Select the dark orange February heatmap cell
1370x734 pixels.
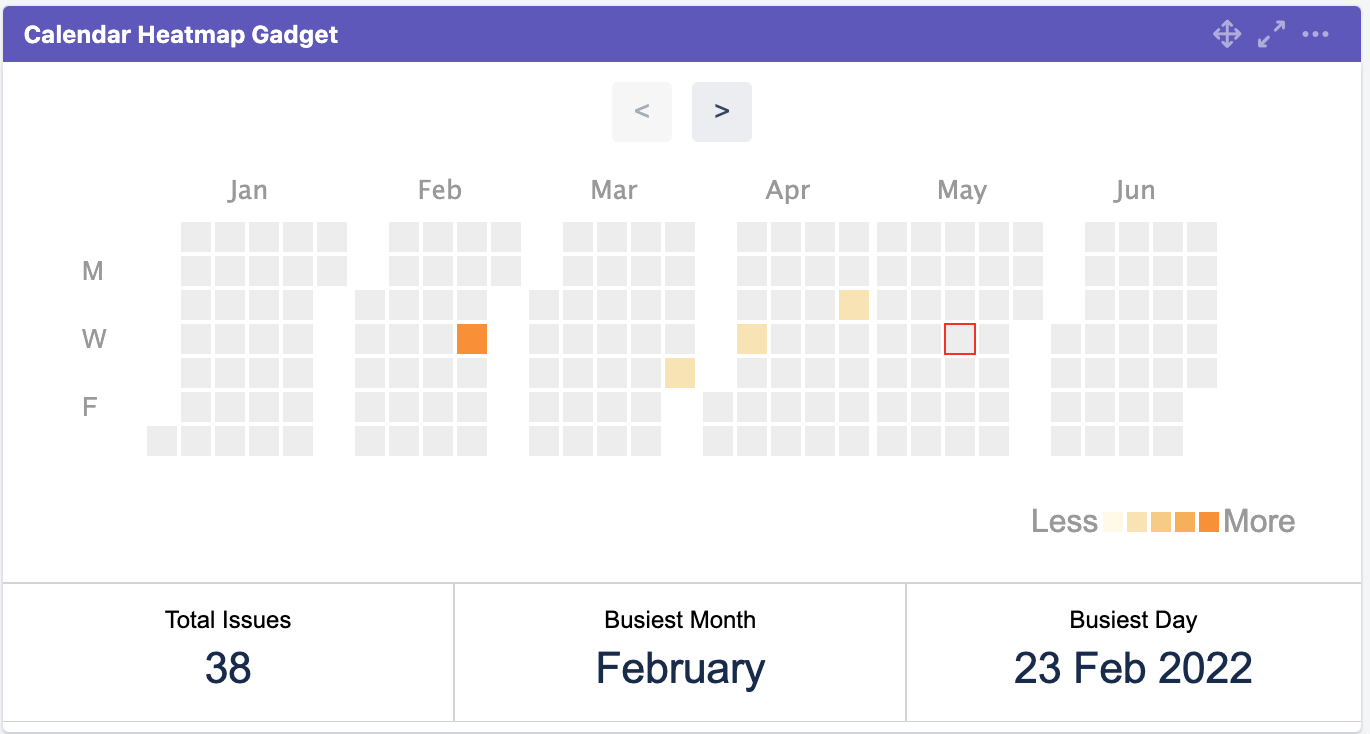click(x=472, y=339)
